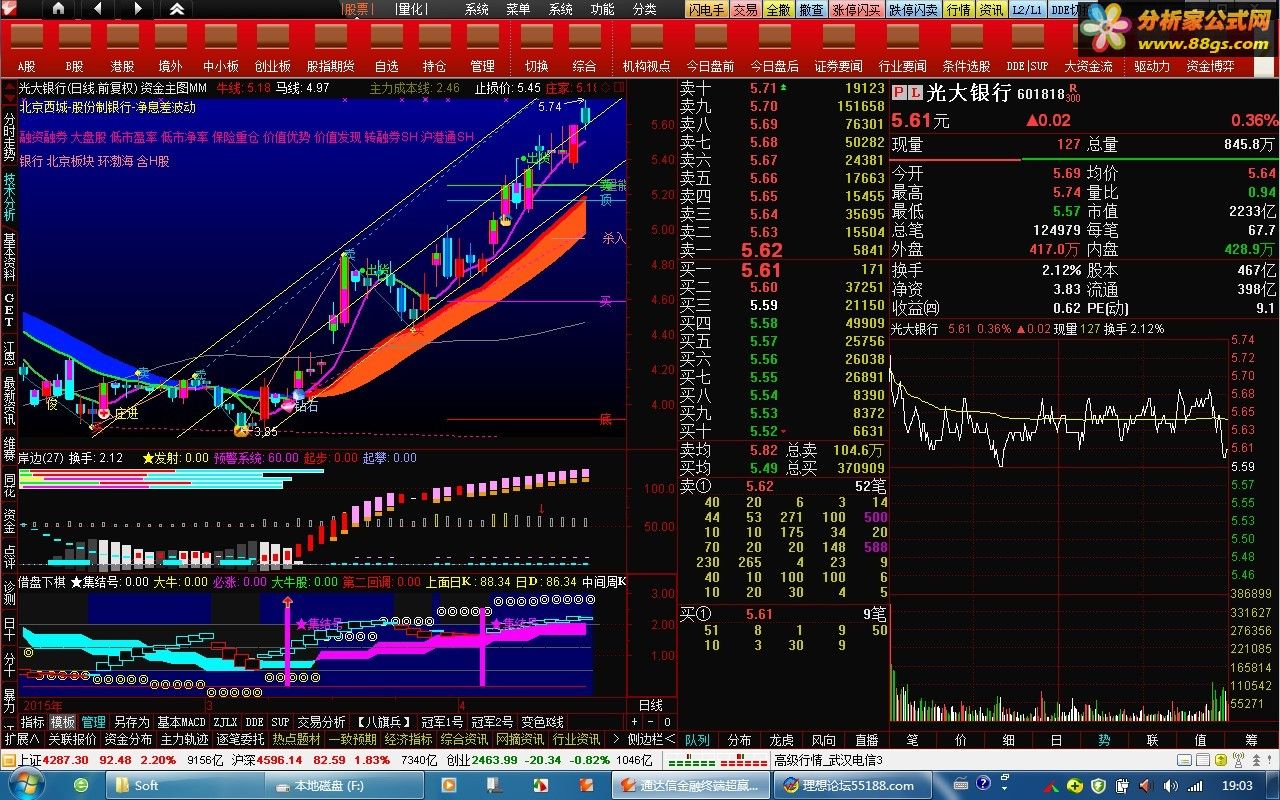
Task: Zoom out chart with minus button
Action: coord(651,721)
